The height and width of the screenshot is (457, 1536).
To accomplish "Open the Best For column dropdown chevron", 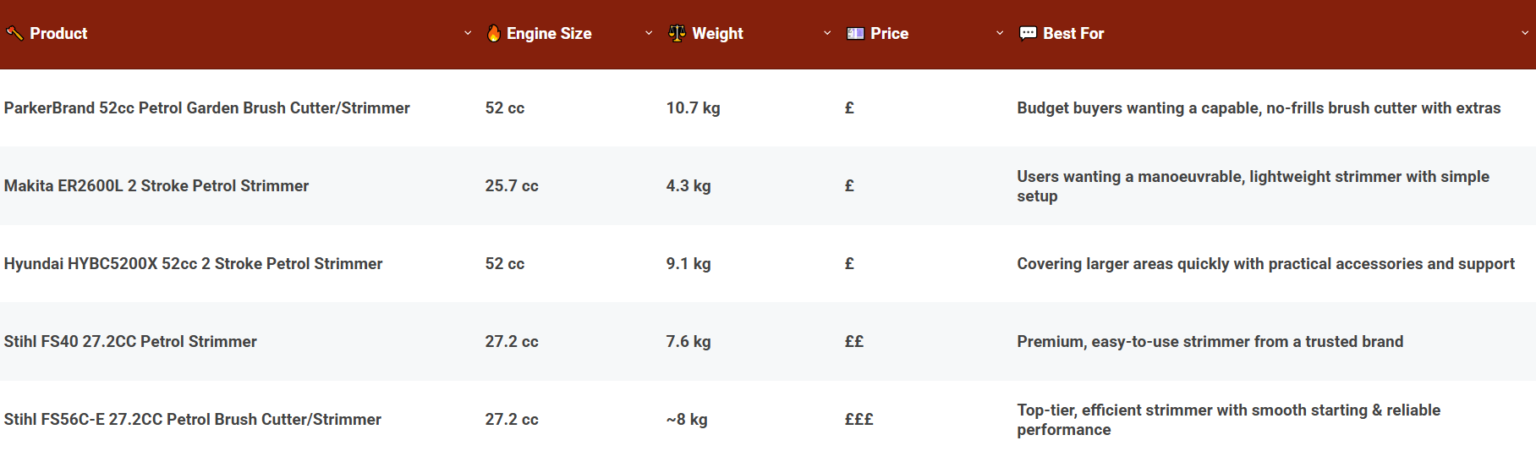I will tap(1524, 33).
